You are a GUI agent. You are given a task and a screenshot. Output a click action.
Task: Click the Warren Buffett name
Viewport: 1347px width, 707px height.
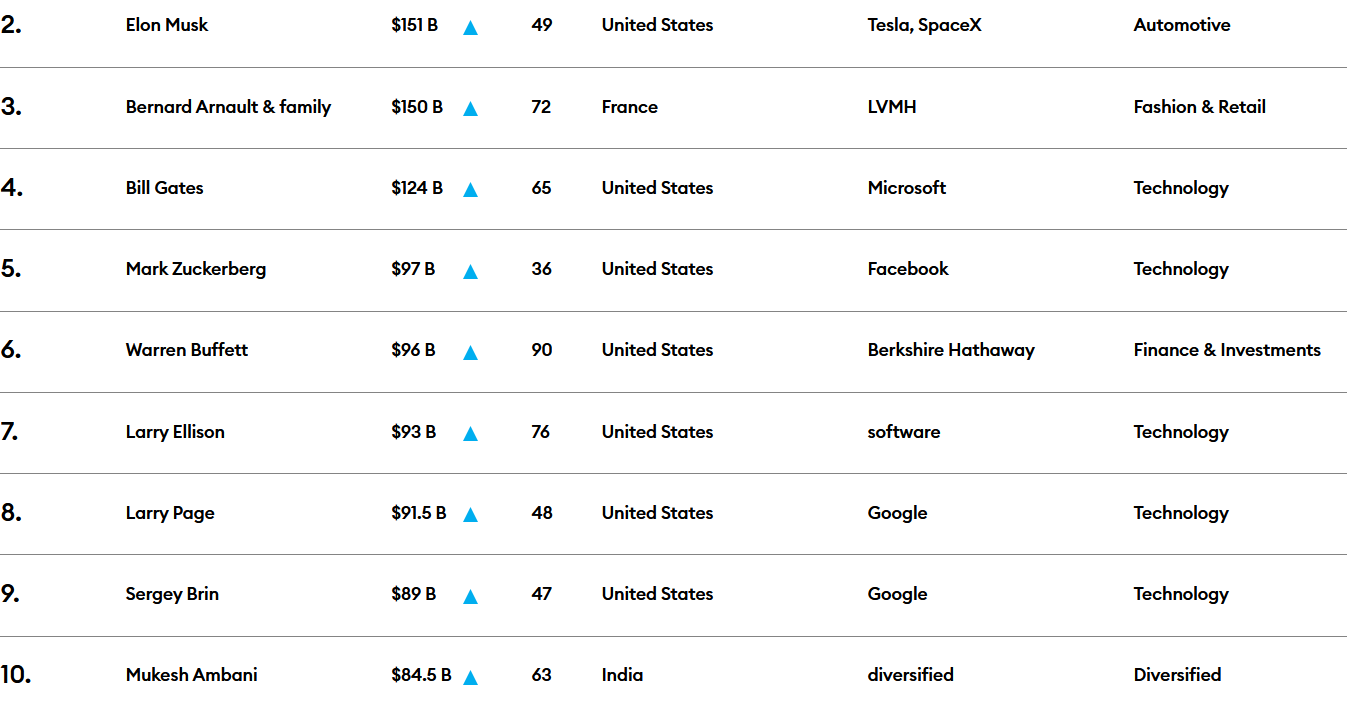(187, 350)
